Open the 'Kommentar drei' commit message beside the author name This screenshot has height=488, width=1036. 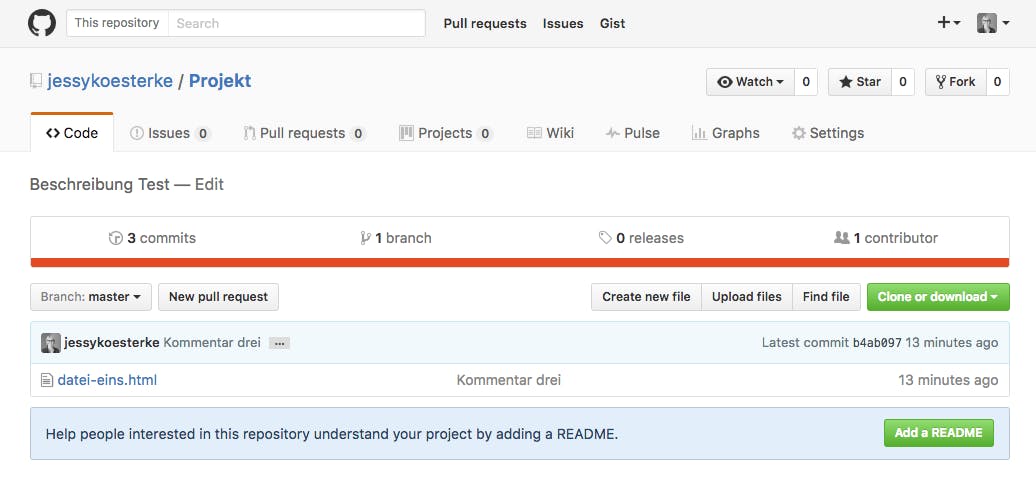tap(212, 343)
